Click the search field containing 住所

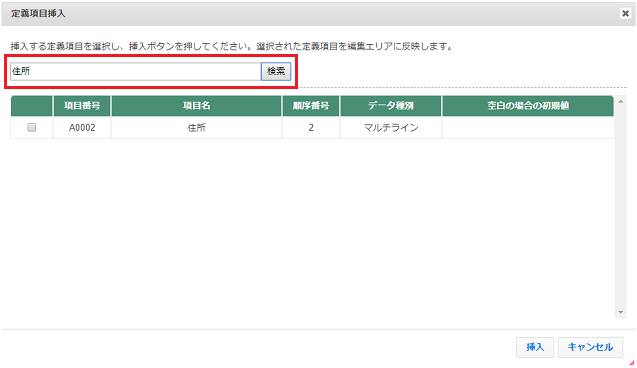(135, 71)
